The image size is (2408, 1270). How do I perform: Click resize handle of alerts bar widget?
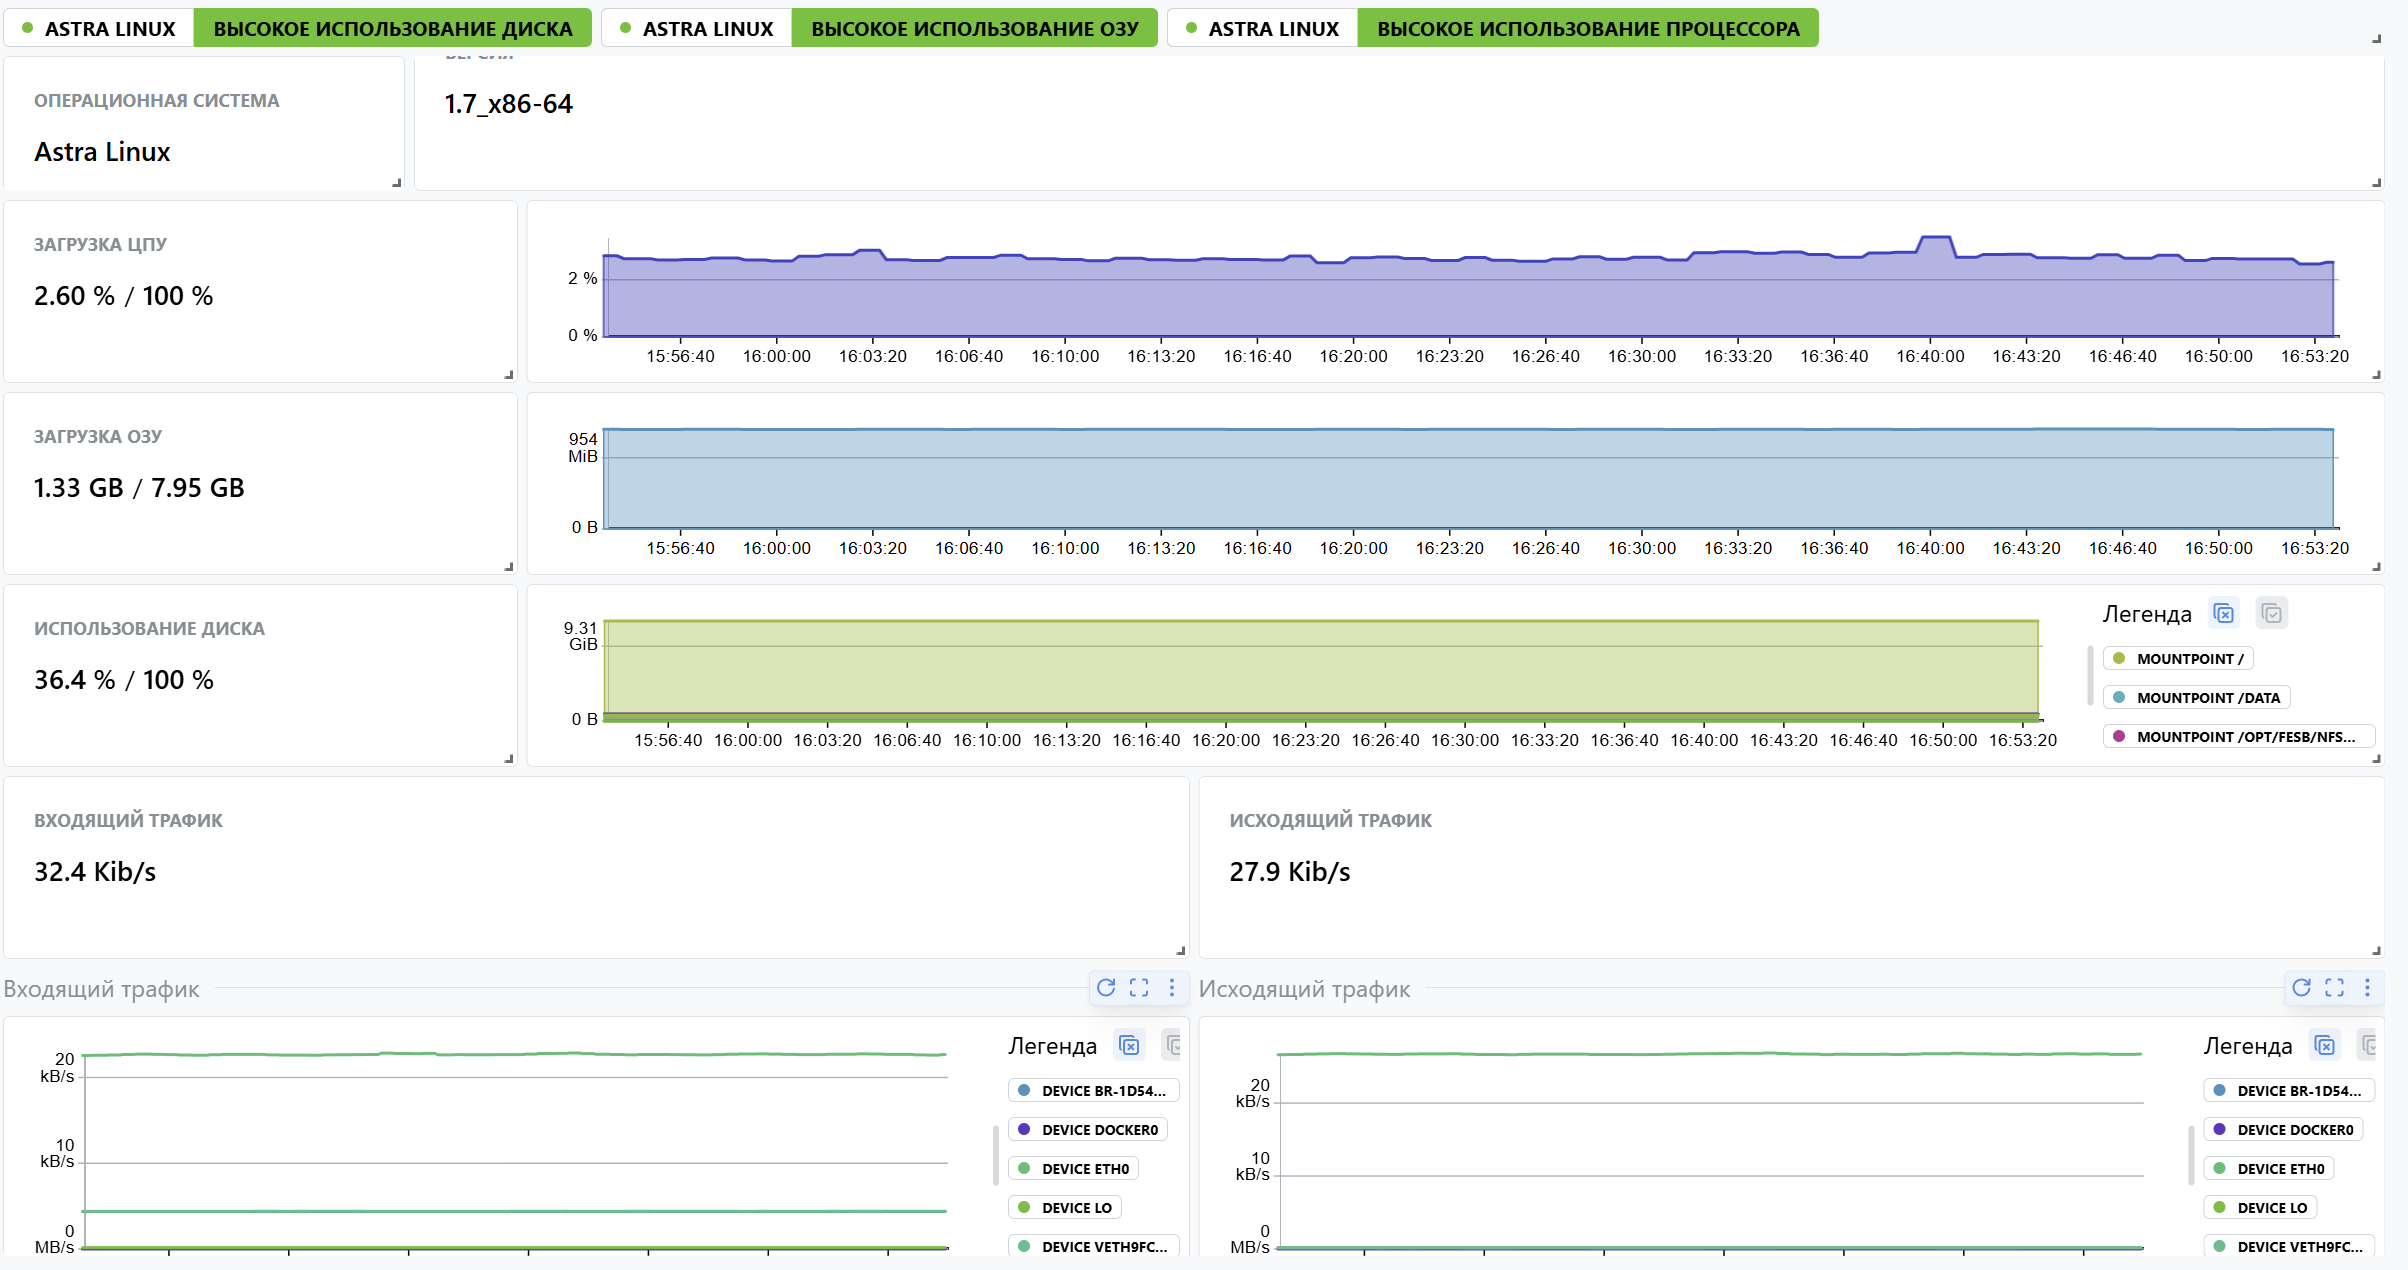2377,39
